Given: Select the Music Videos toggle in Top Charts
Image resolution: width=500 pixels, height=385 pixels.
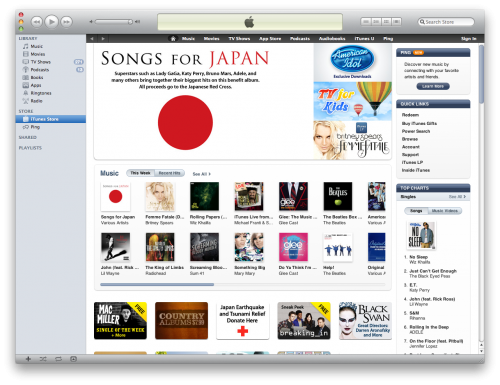Looking at the screenshot, I should (x=445, y=211).
